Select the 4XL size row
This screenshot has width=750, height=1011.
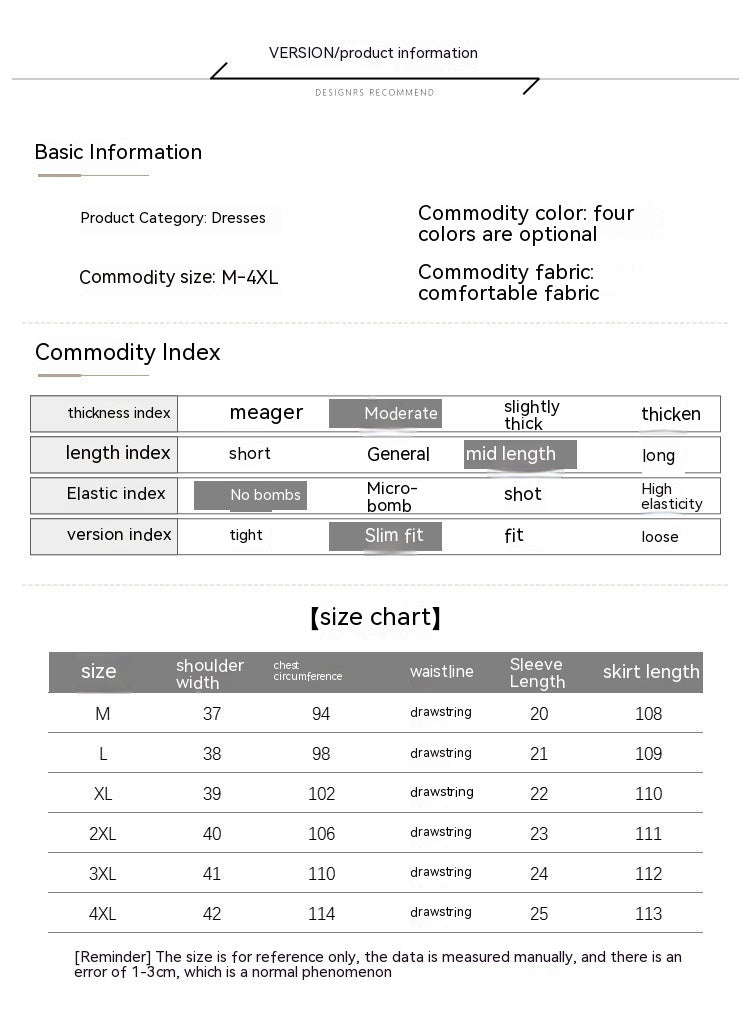pos(375,913)
